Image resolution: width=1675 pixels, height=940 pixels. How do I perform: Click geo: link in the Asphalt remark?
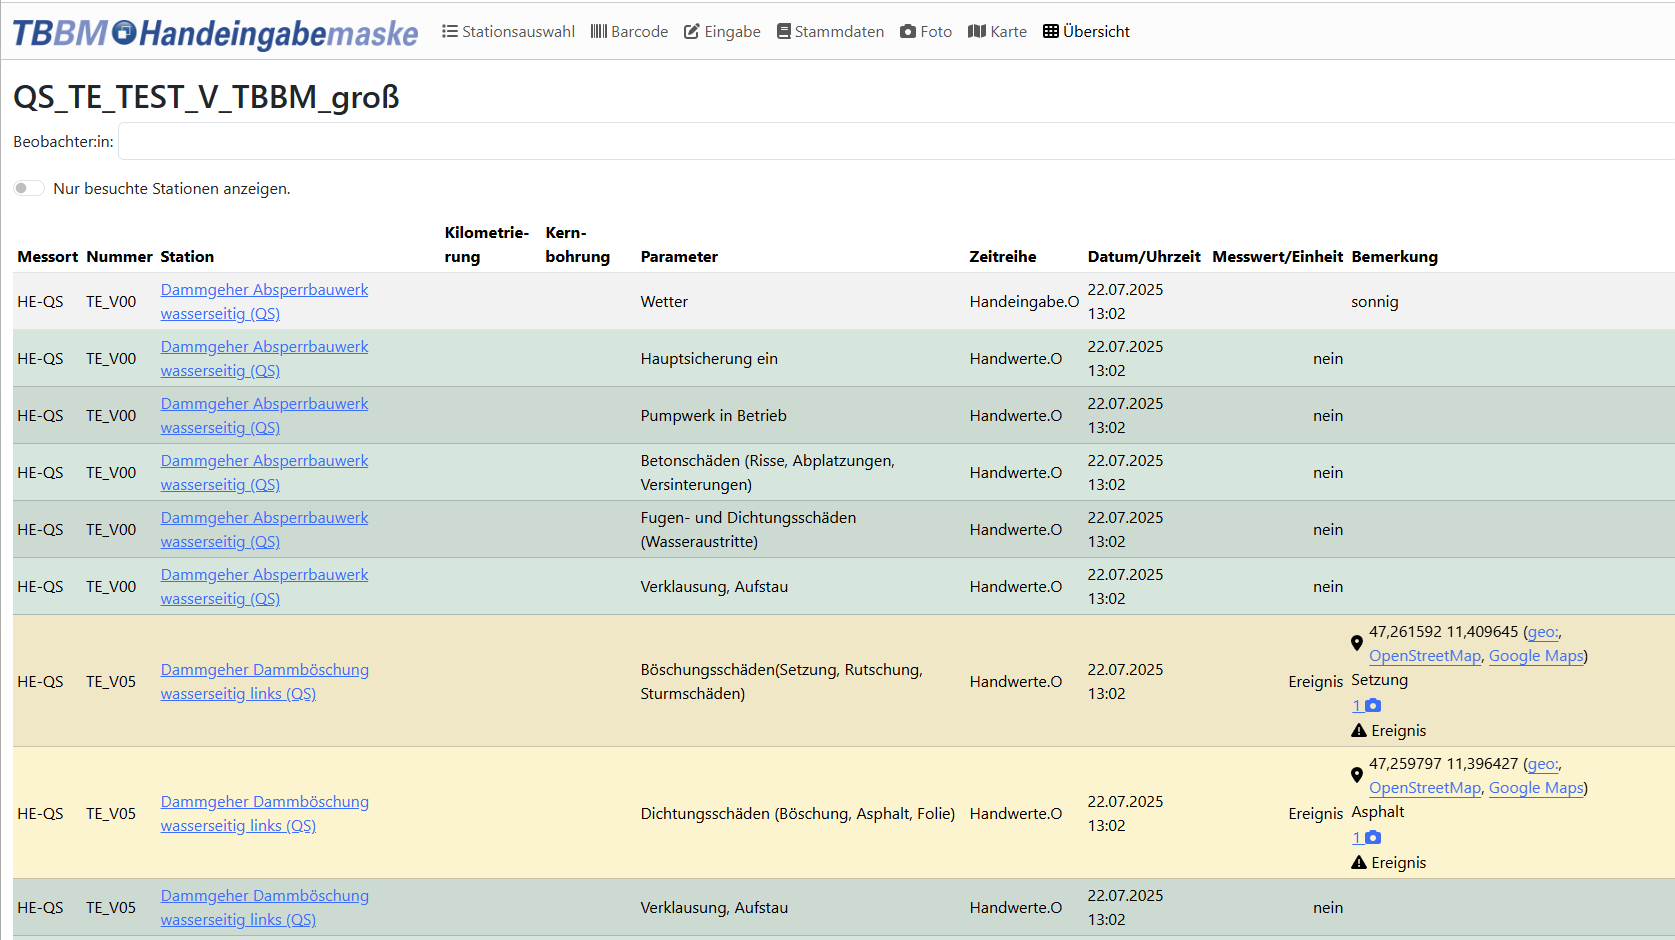coord(1542,764)
